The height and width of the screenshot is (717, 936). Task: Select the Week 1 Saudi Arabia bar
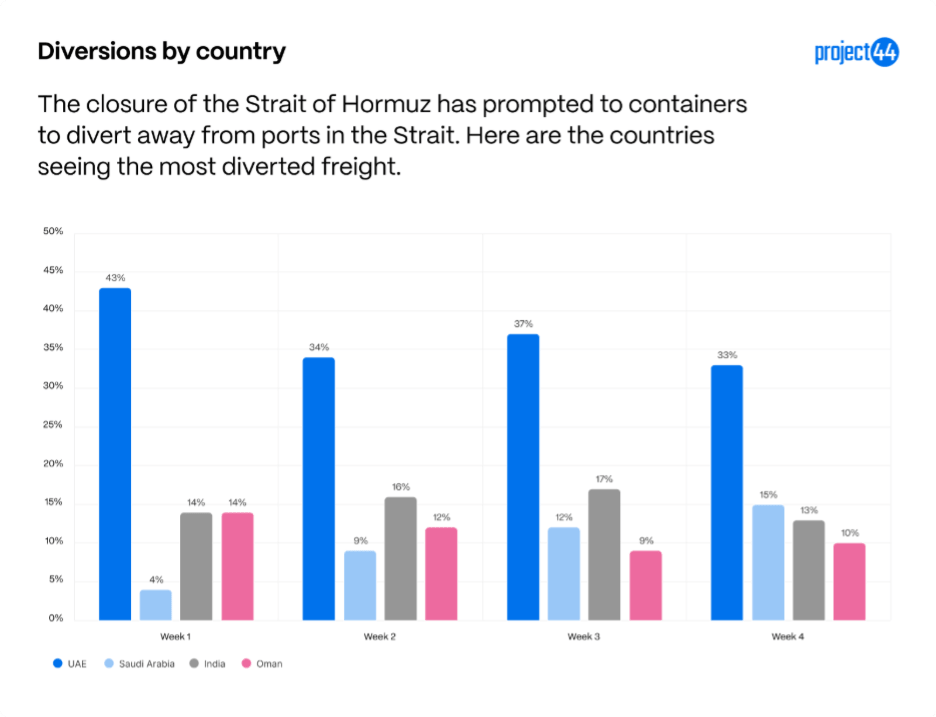click(155, 604)
